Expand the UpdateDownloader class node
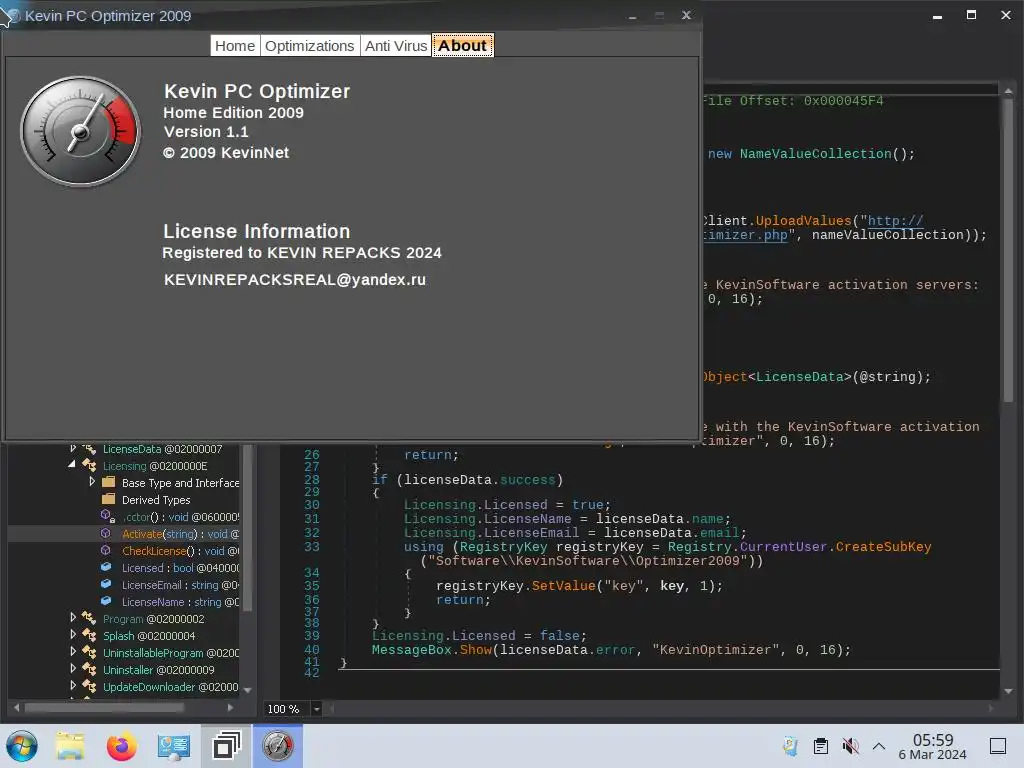Viewport: 1024px width, 768px height. click(73, 685)
